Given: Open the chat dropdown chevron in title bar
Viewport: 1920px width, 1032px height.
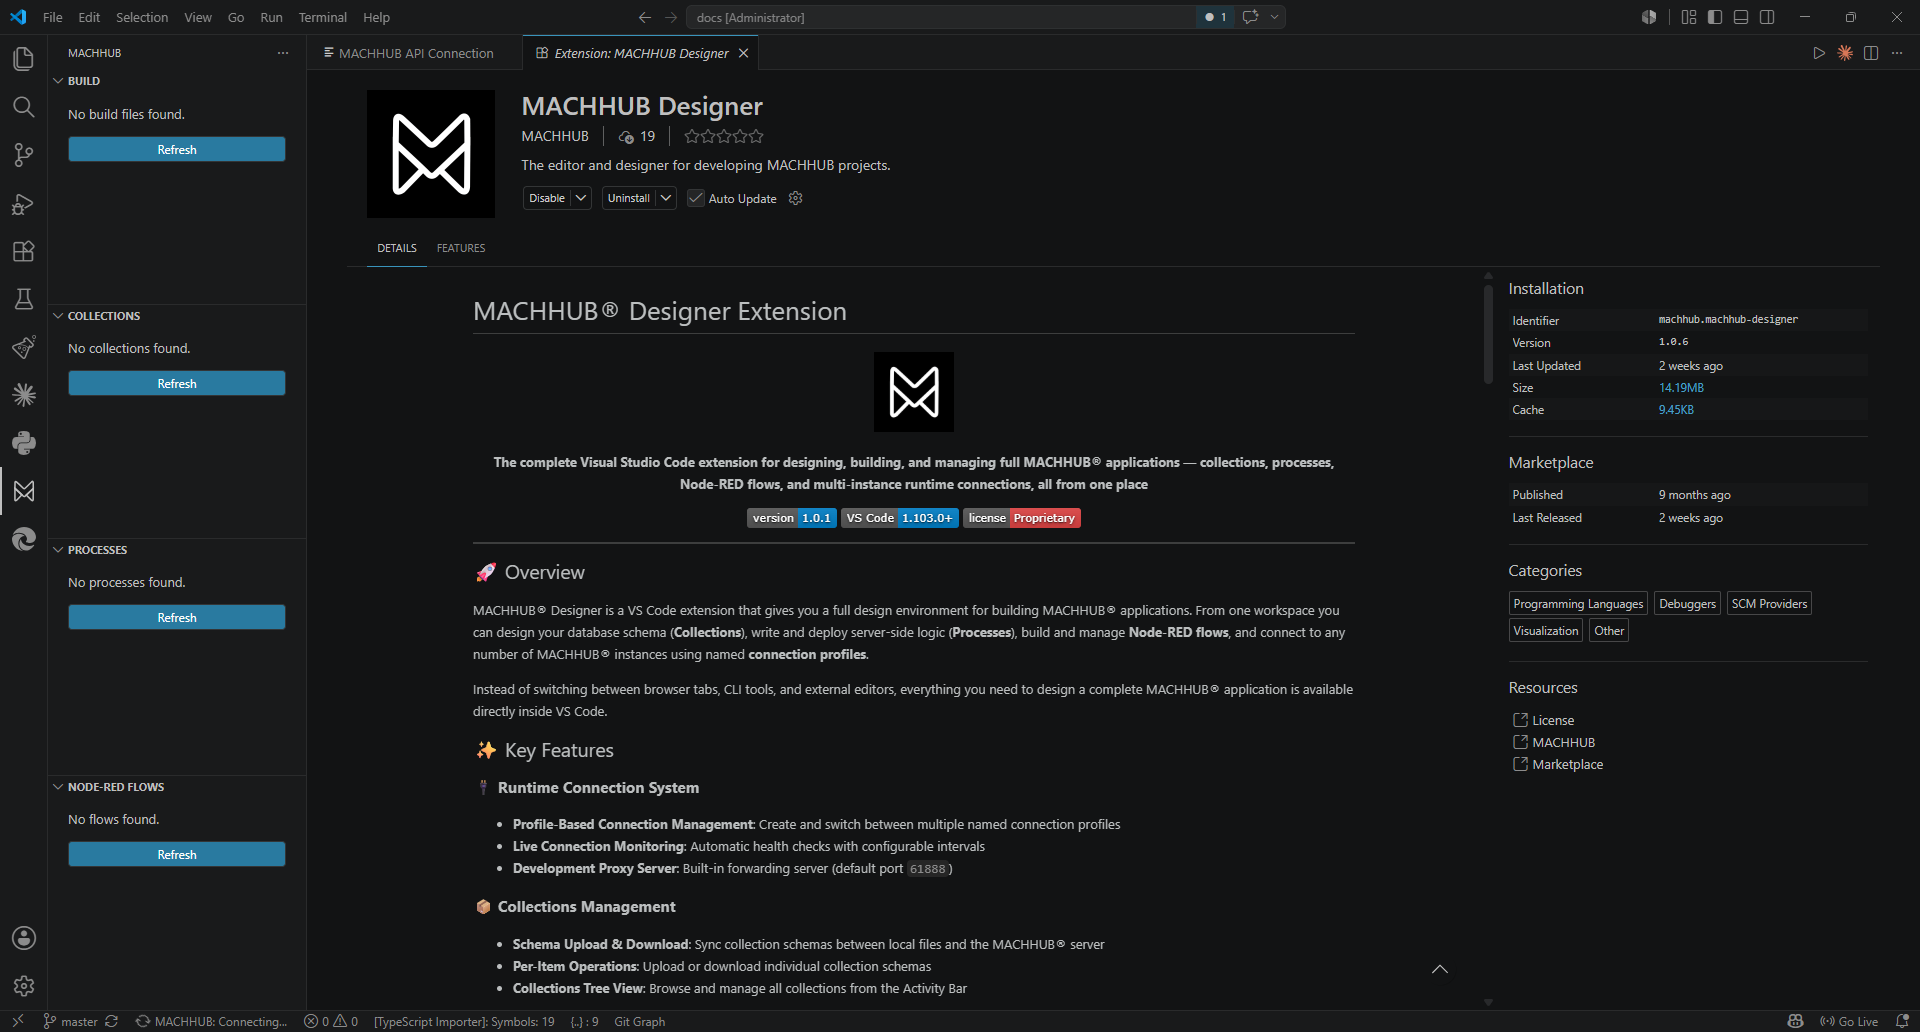Looking at the screenshot, I should pyautogui.click(x=1274, y=17).
